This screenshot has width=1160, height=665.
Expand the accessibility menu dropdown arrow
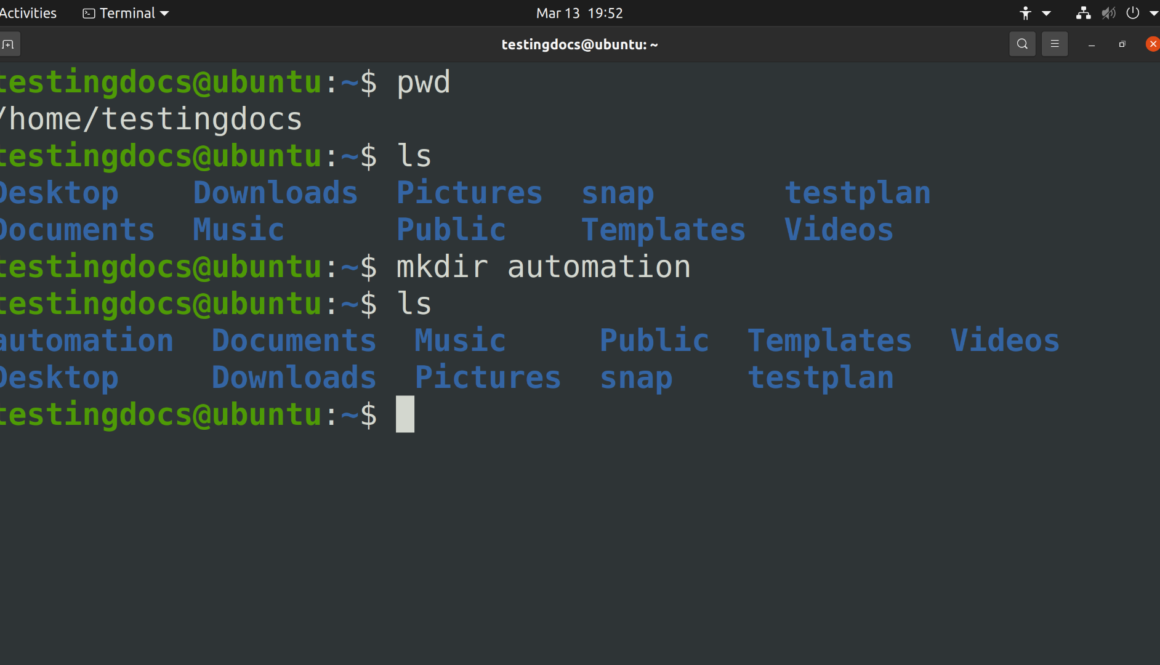[1046, 14]
